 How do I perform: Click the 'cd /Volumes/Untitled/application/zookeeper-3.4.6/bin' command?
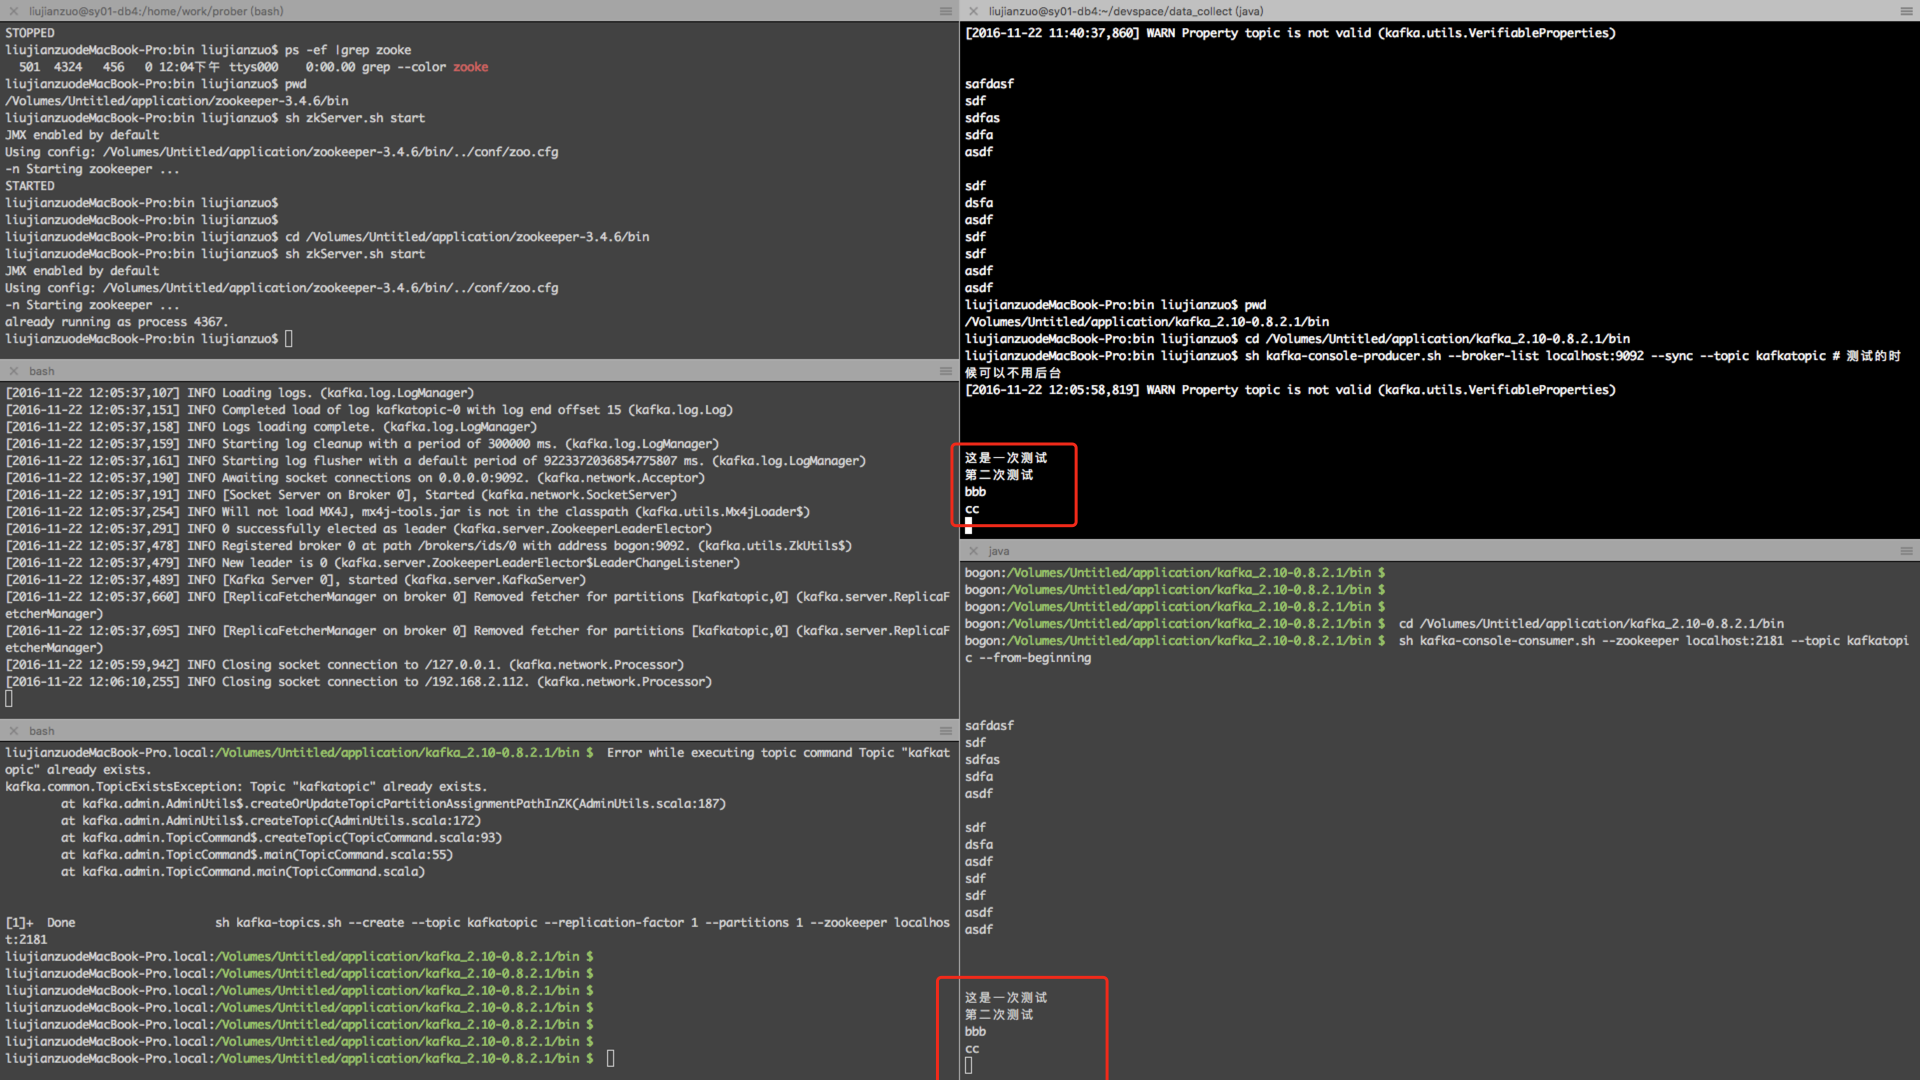(x=467, y=237)
